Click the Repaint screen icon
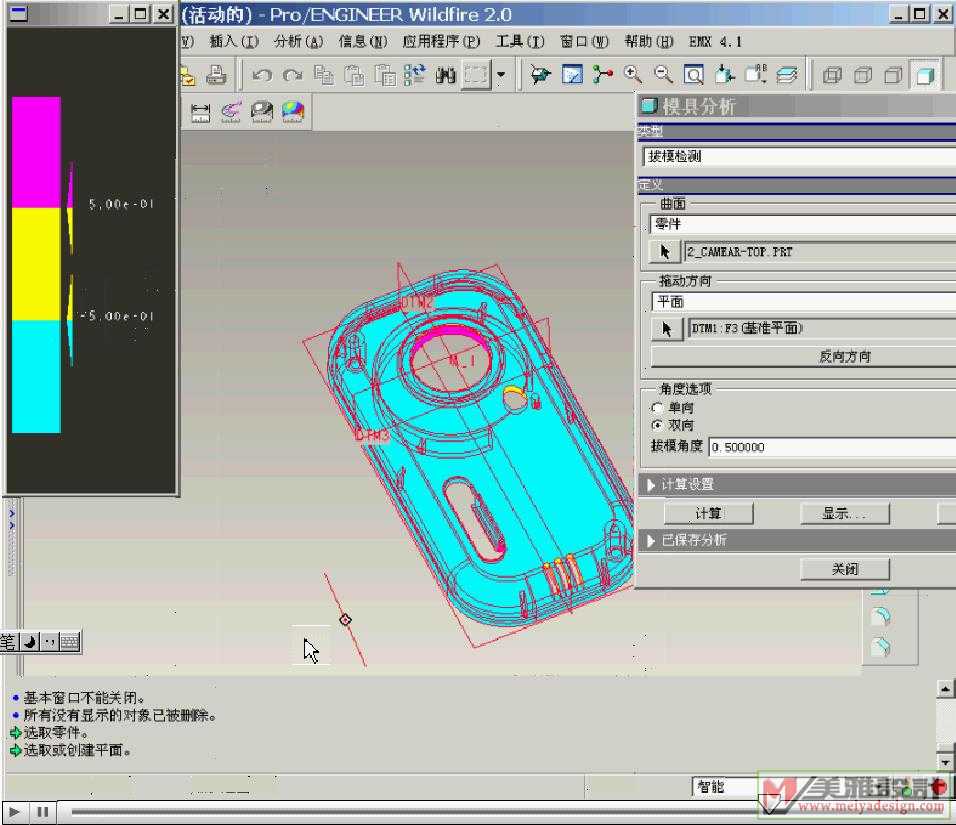Screen dimensions: 956x825 click(572, 75)
